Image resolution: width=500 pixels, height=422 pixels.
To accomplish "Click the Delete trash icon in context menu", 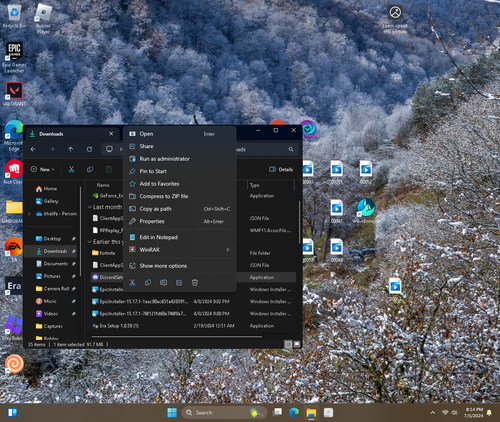I will click(x=195, y=283).
